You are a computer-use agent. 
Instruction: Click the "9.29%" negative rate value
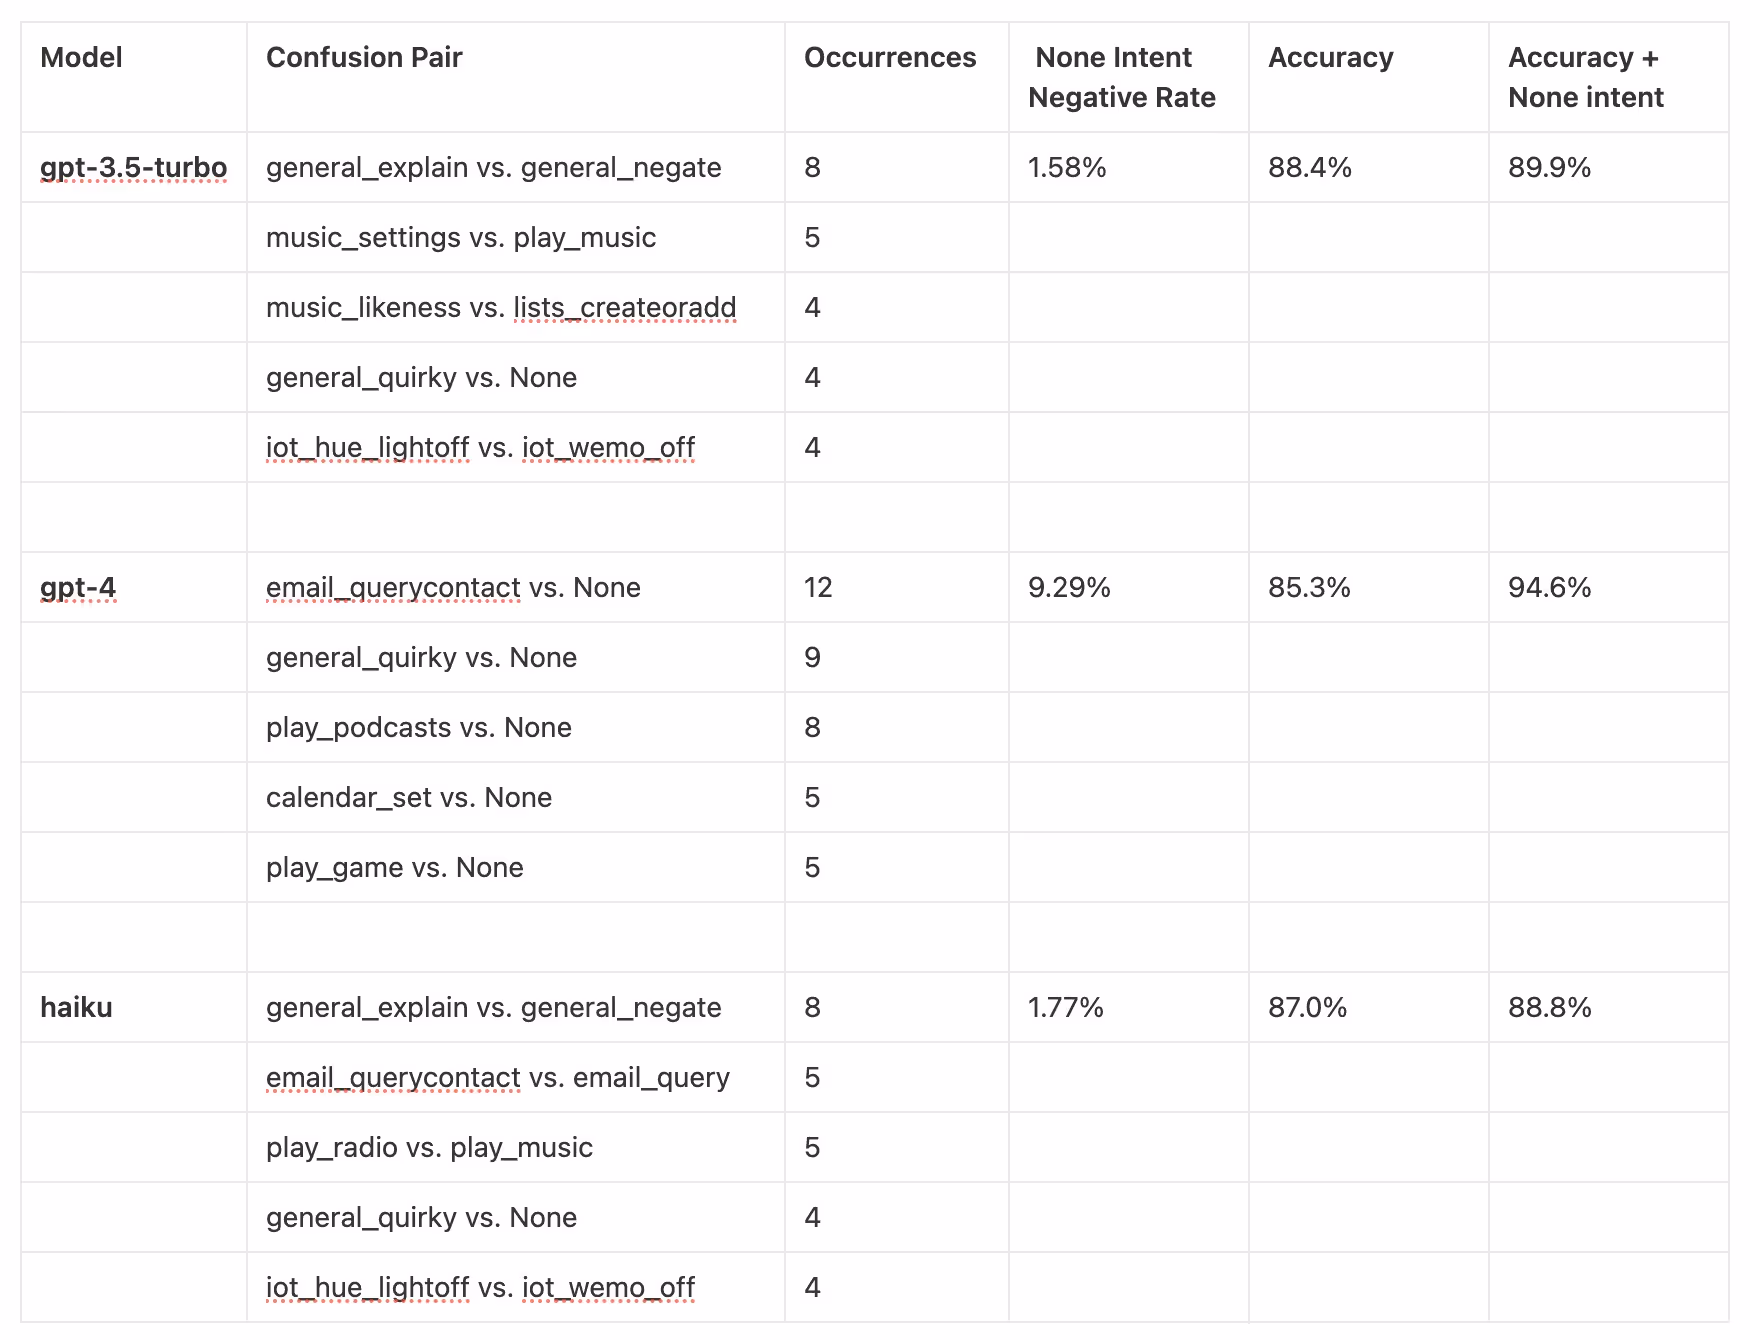click(x=1069, y=587)
